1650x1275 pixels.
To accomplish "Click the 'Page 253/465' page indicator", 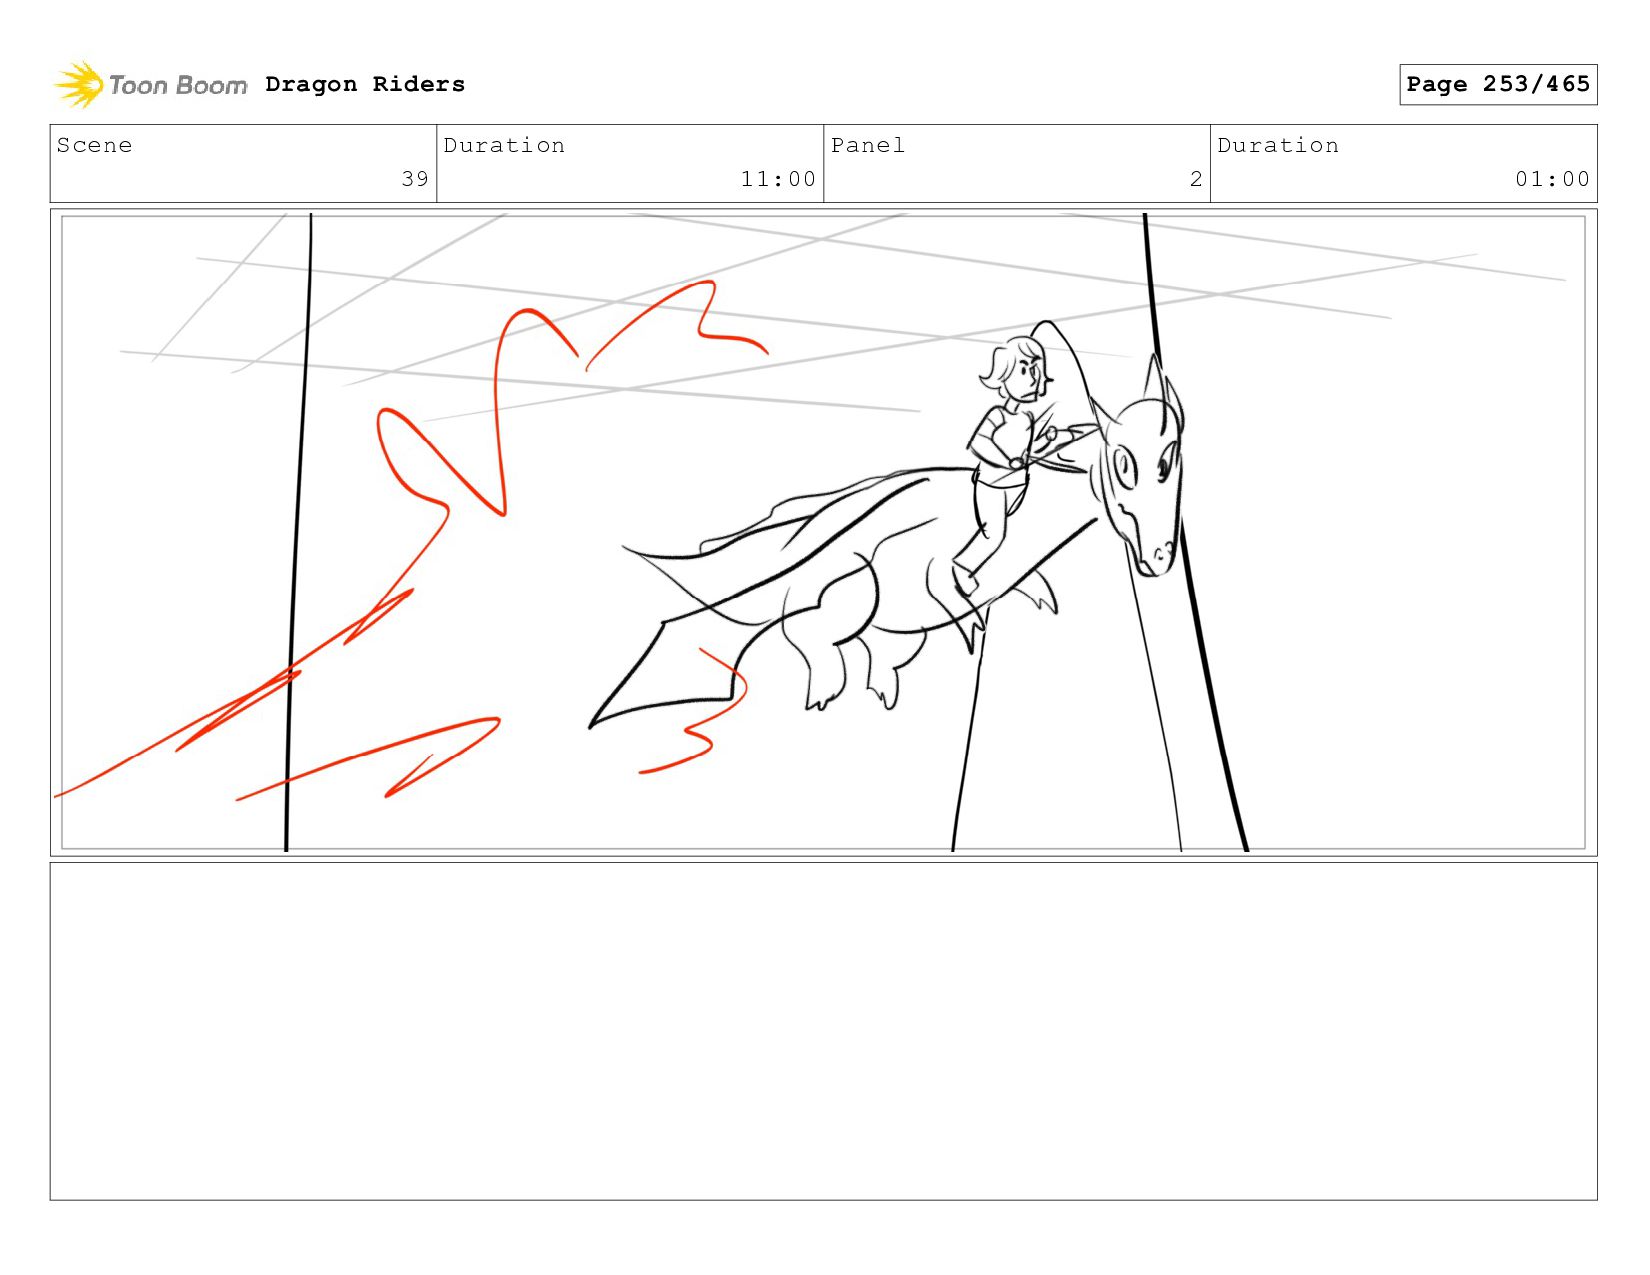I will pos(1498,85).
